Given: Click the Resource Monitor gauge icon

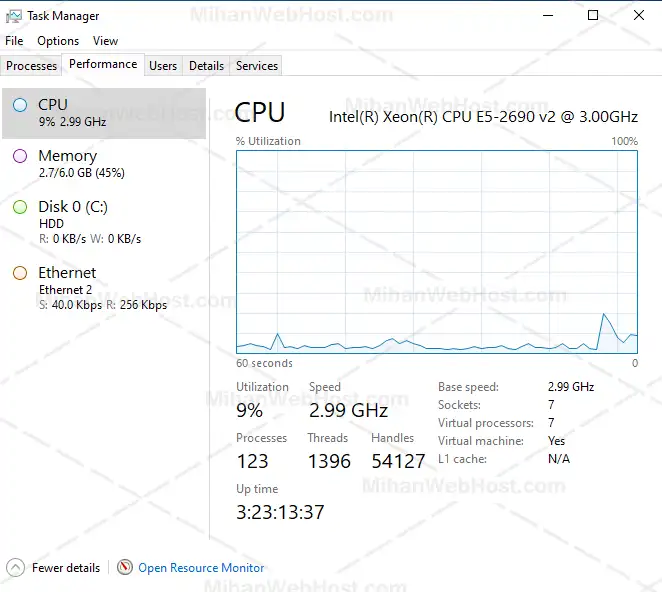Looking at the screenshot, I should point(125,568).
